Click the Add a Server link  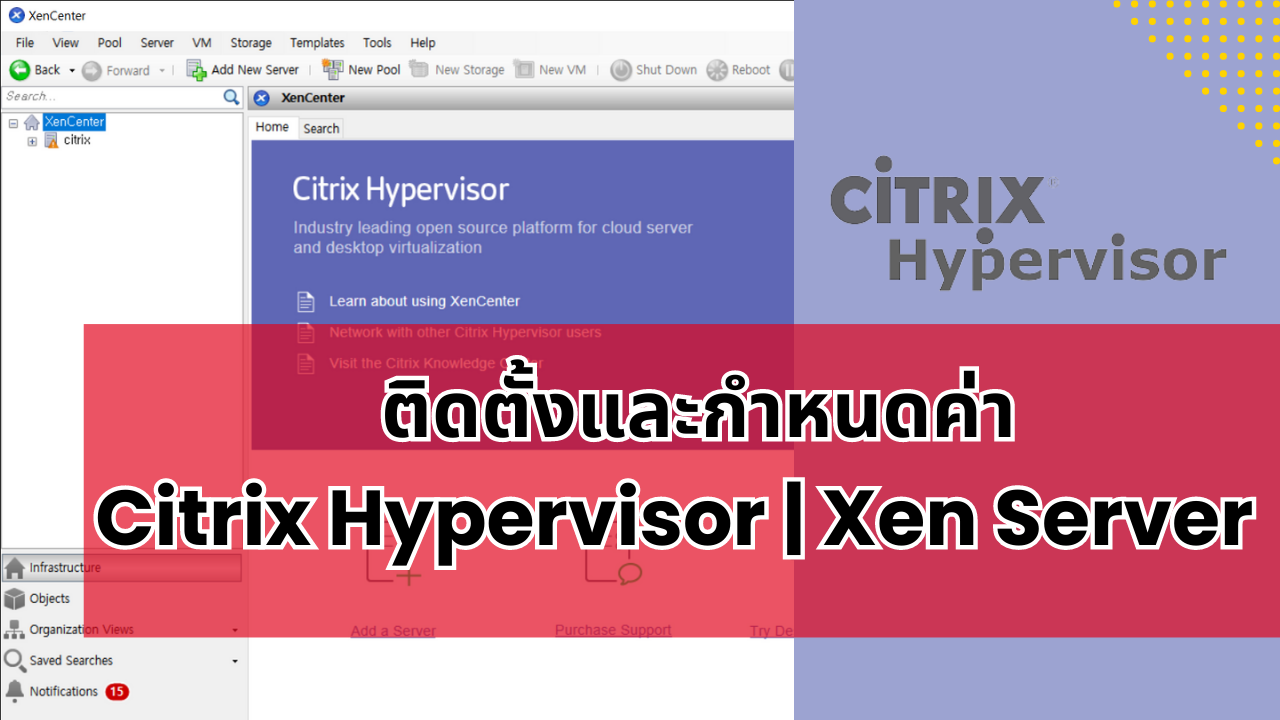click(x=393, y=631)
